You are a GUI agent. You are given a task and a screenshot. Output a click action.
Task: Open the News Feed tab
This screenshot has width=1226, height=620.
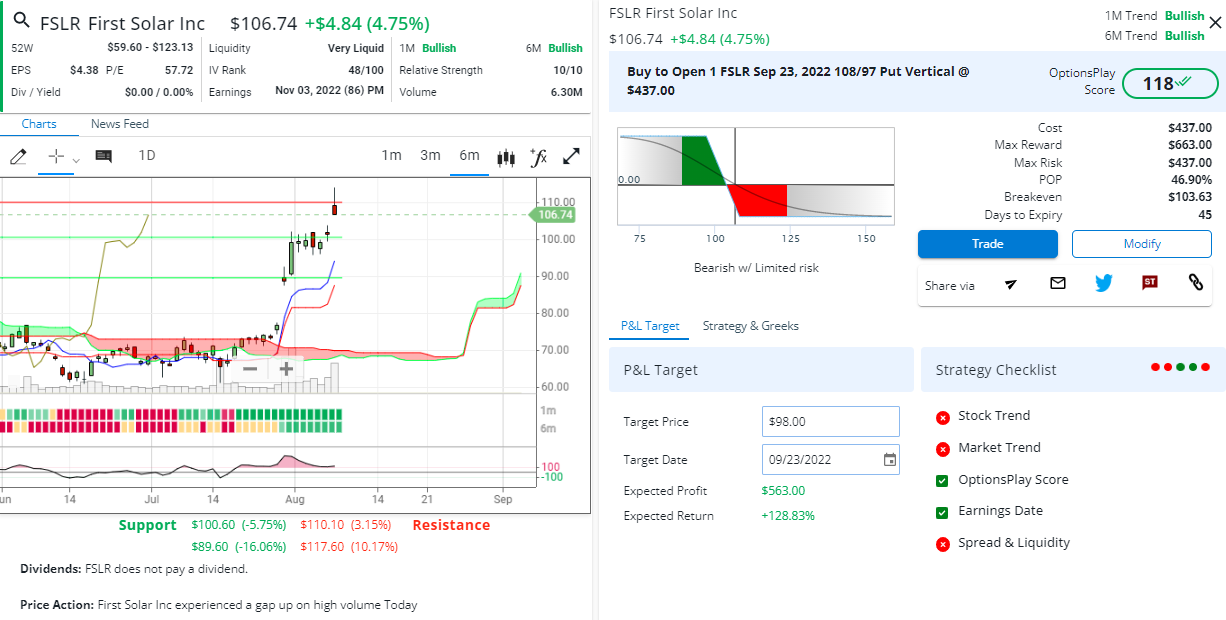[120, 124]
